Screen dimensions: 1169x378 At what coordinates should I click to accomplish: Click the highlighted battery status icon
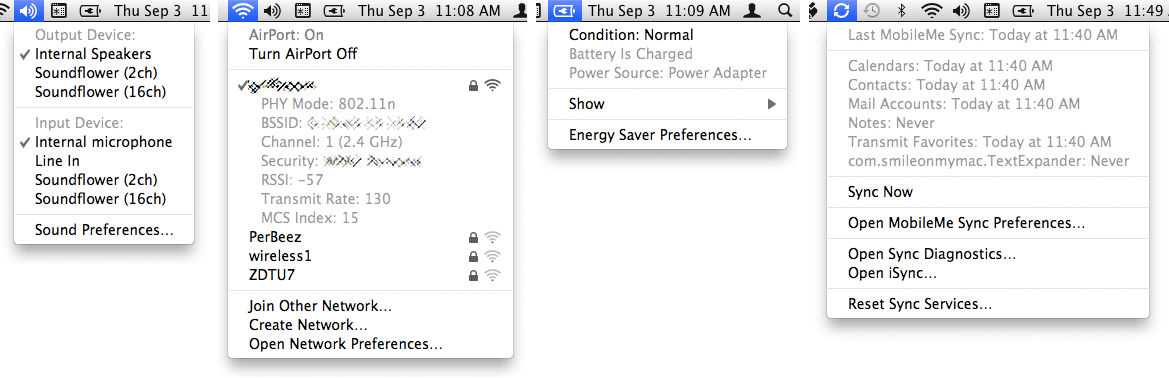[x=563, y=10]
